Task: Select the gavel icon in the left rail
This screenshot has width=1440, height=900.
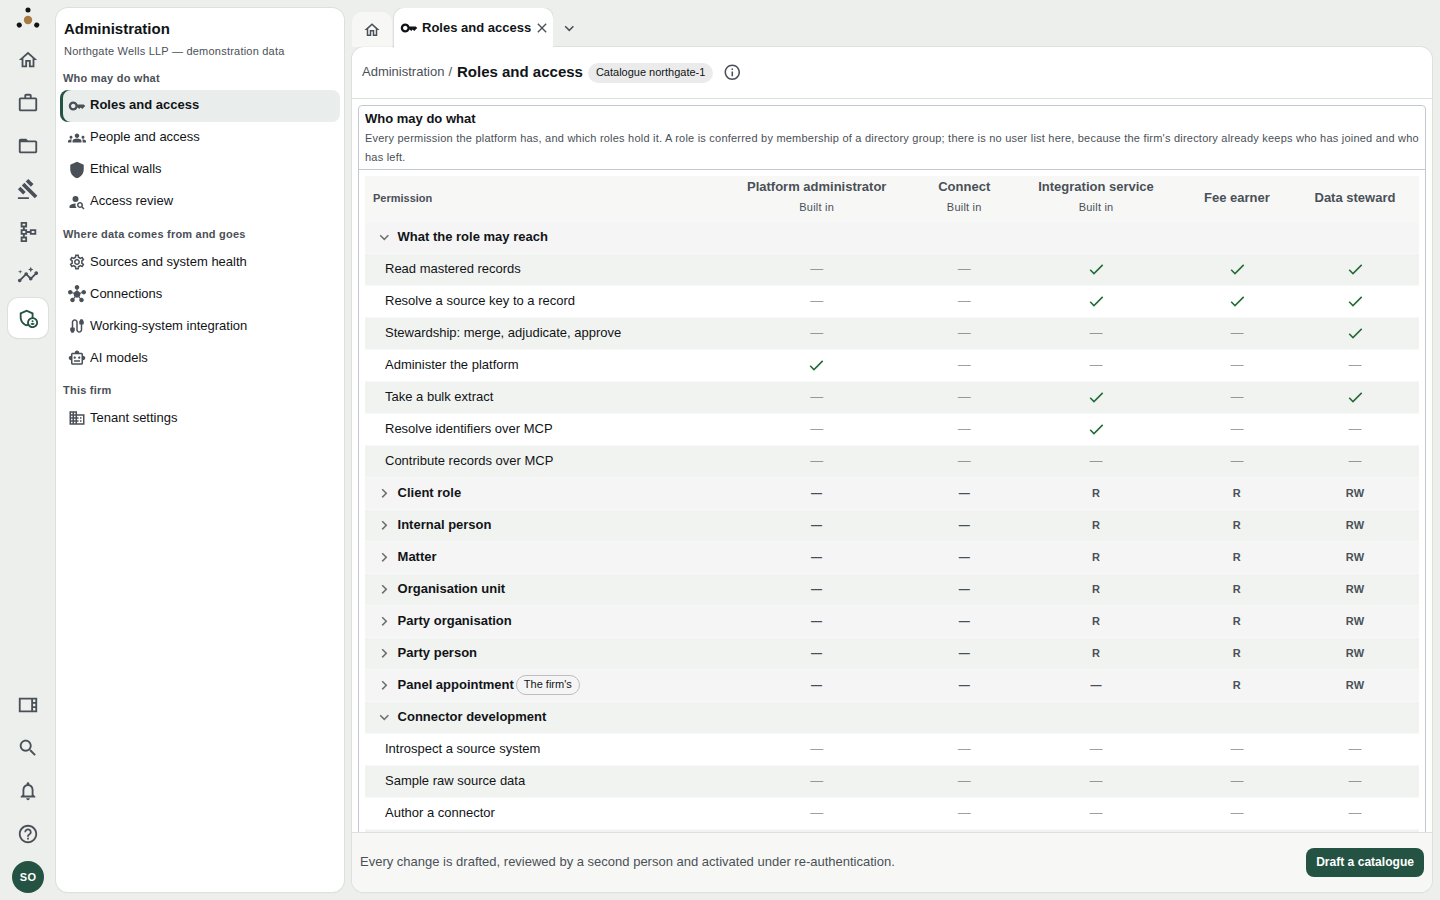Action: click(x=28, y=189)
